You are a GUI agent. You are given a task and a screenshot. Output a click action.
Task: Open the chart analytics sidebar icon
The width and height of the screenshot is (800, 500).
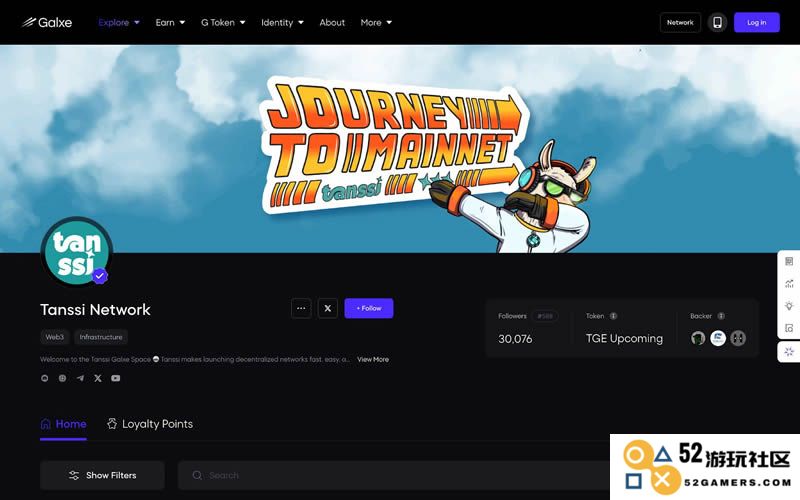[x=789, y=284]
